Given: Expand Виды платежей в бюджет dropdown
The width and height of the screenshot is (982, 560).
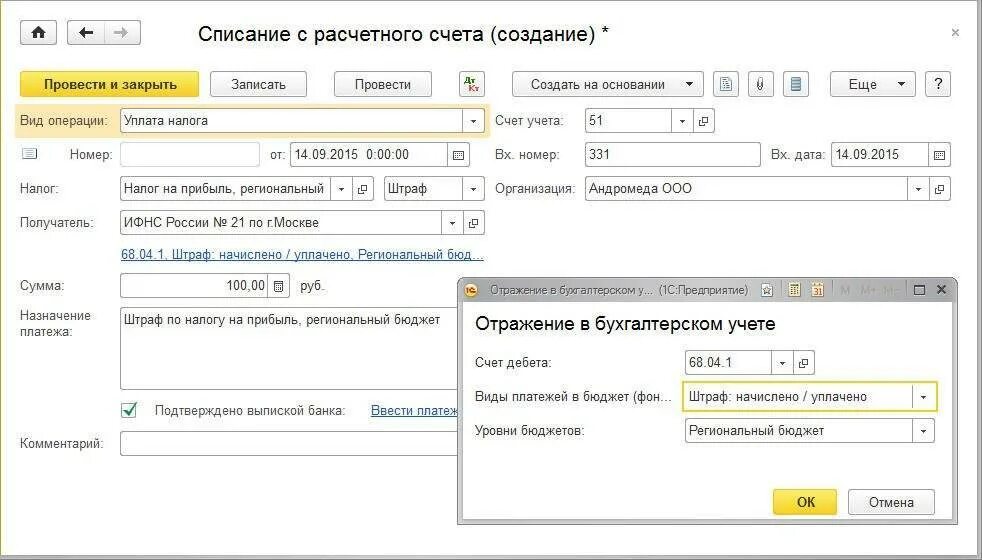Looking at the screenshot, I should (x=923, y=397).
